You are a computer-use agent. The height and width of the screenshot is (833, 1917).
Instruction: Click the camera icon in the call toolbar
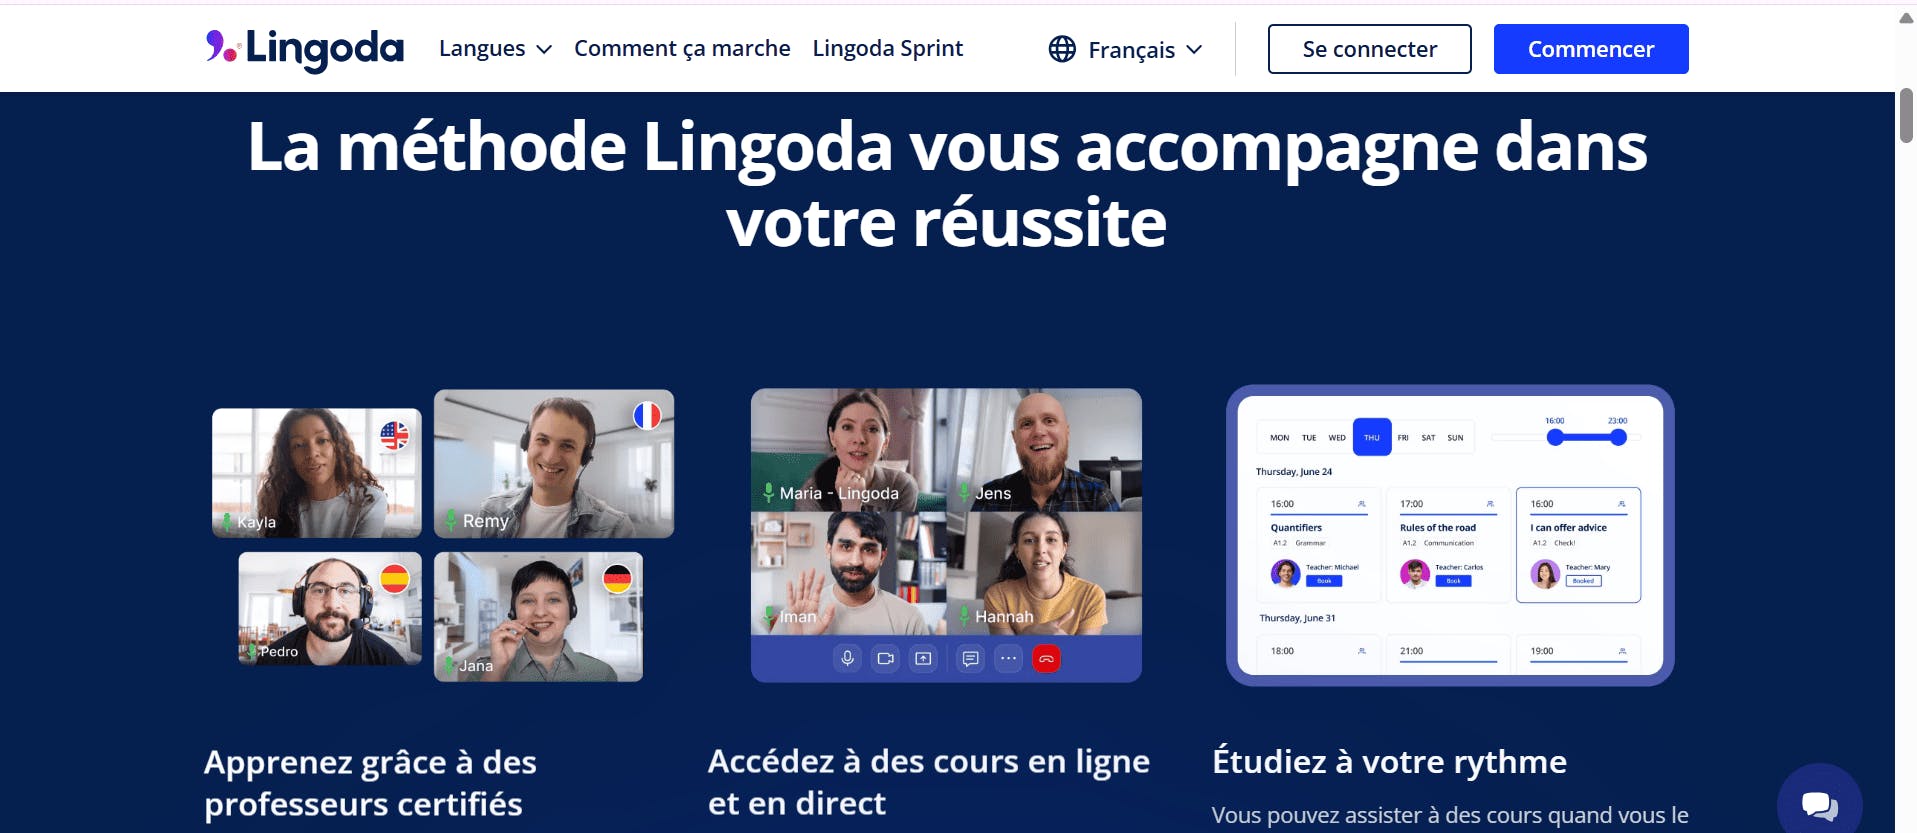pos(885,659)
